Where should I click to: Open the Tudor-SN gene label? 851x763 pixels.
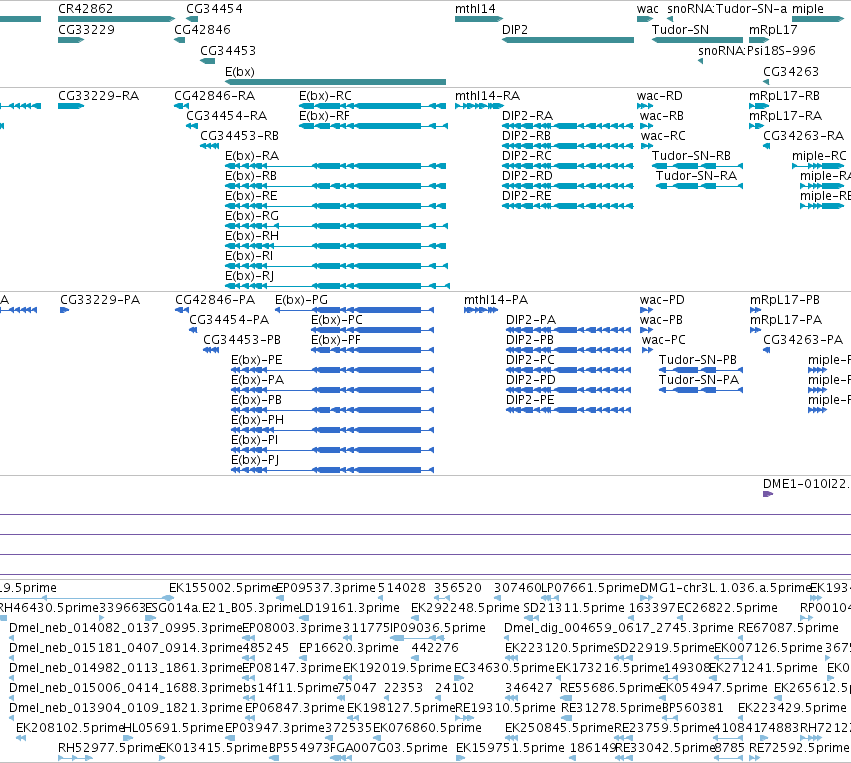(x=680, y=30)
